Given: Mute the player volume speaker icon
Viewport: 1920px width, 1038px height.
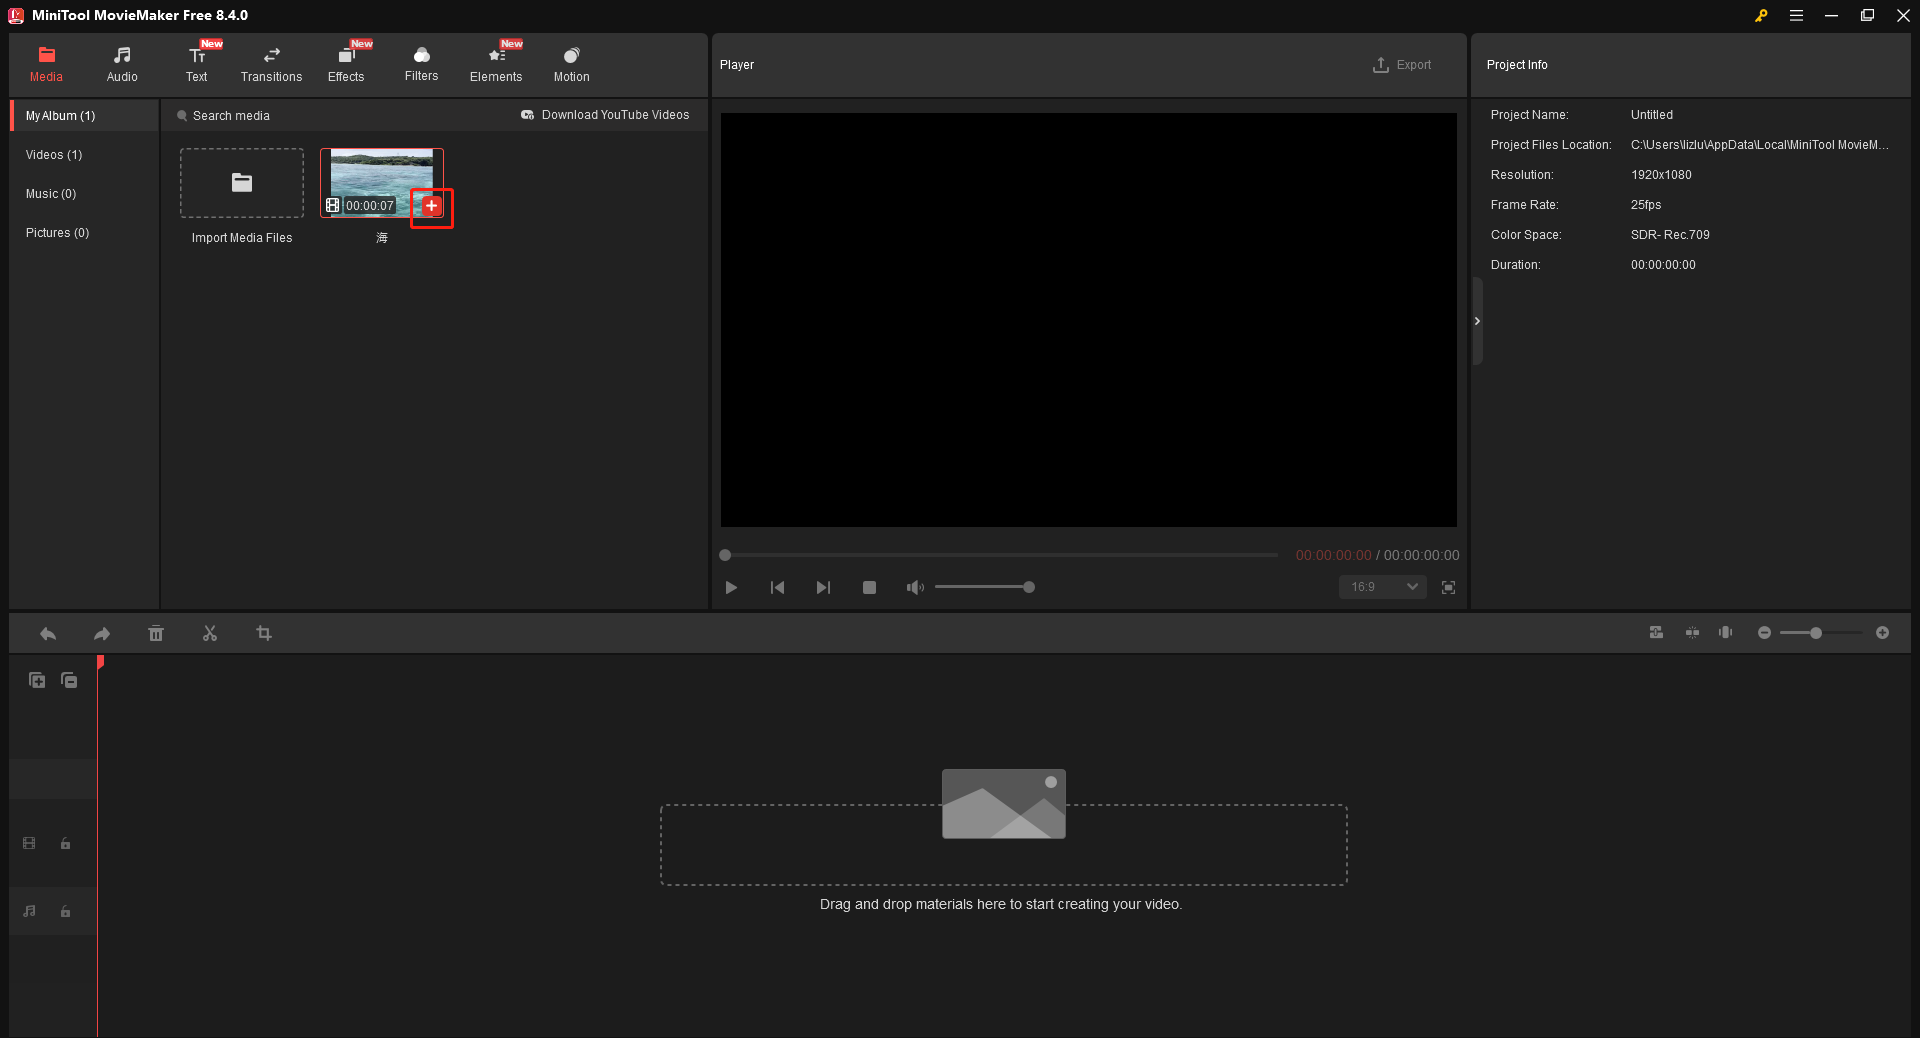Looking at the screenshot, I should pos(914,587).
